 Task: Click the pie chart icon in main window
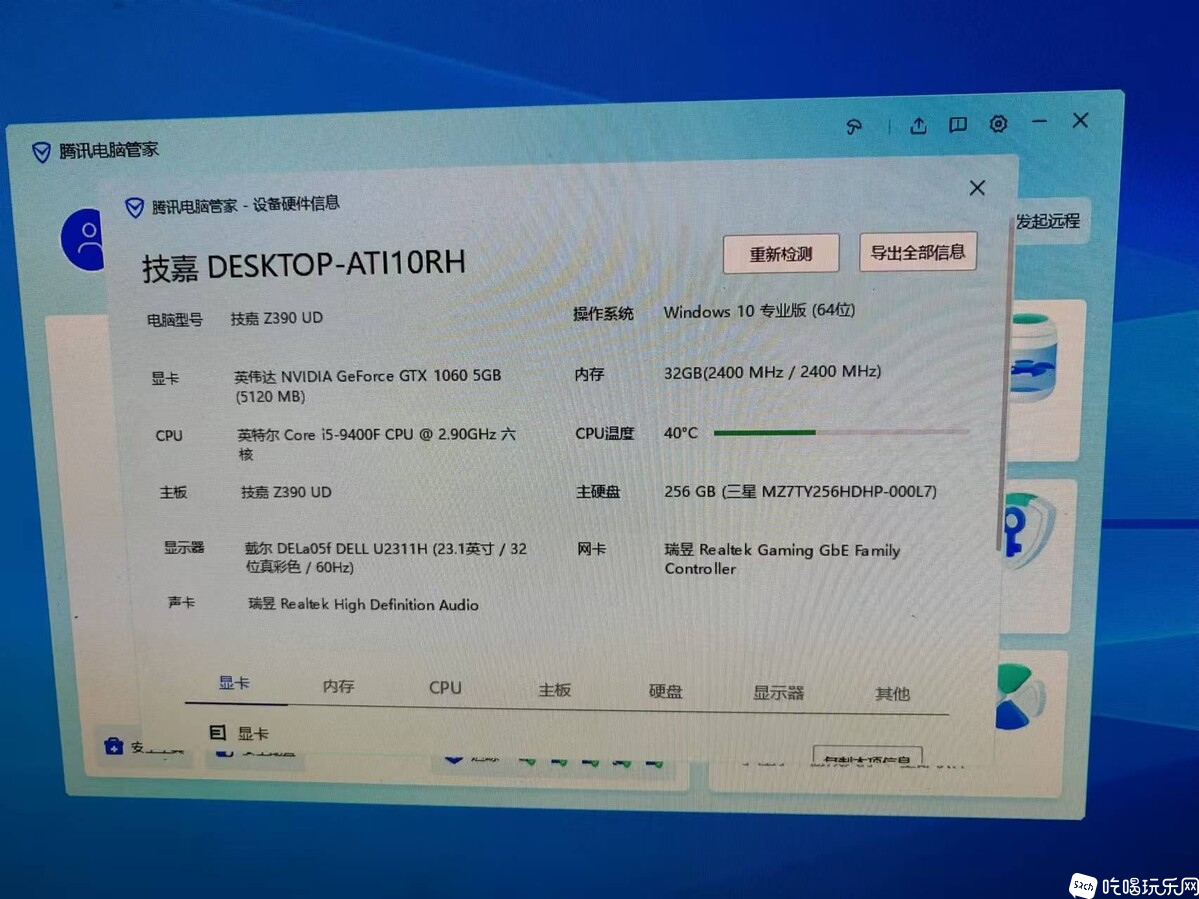[1018, 696]
